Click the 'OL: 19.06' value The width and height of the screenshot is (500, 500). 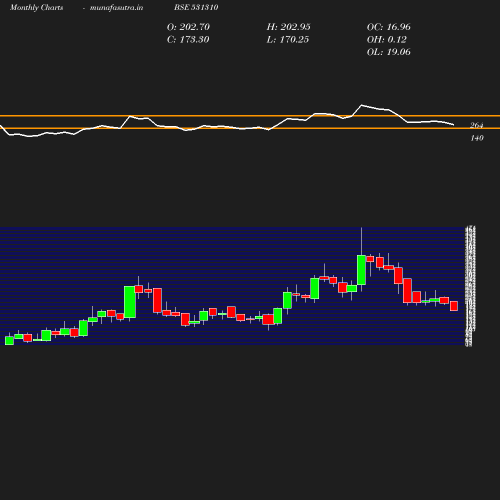pyautogui.click(x=389, y=52)
